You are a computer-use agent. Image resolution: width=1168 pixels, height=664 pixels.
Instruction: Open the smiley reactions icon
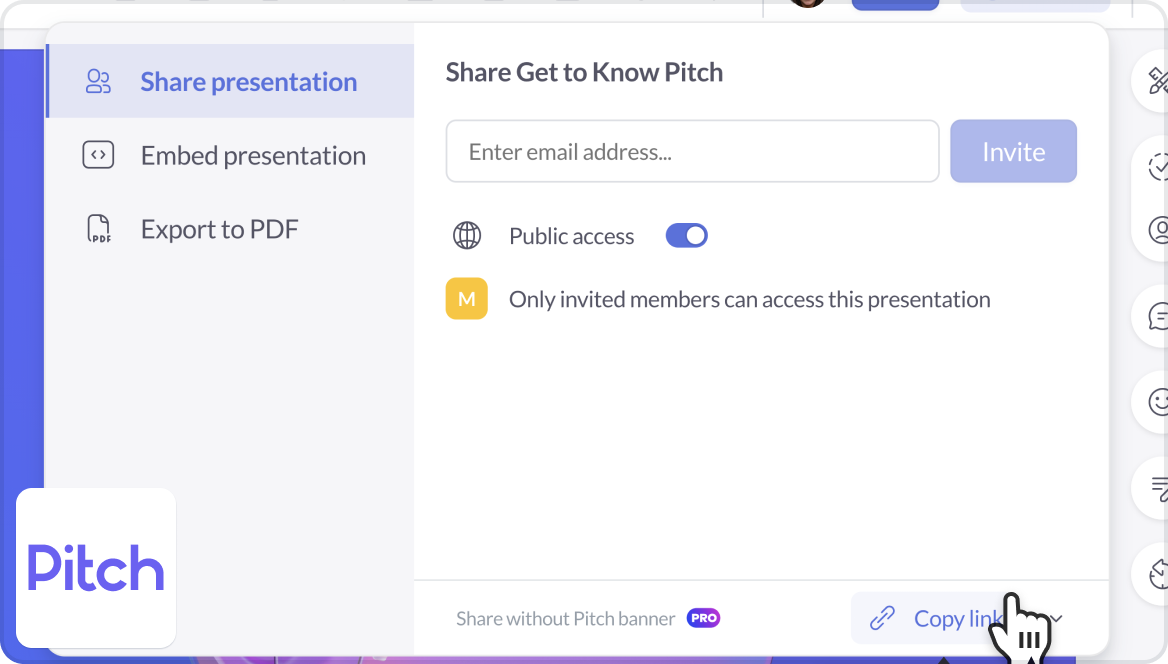click(1157, 402)
